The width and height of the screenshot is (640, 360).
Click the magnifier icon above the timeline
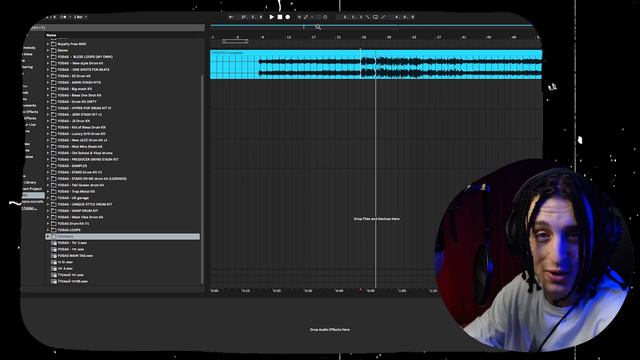tap(318, 27)
